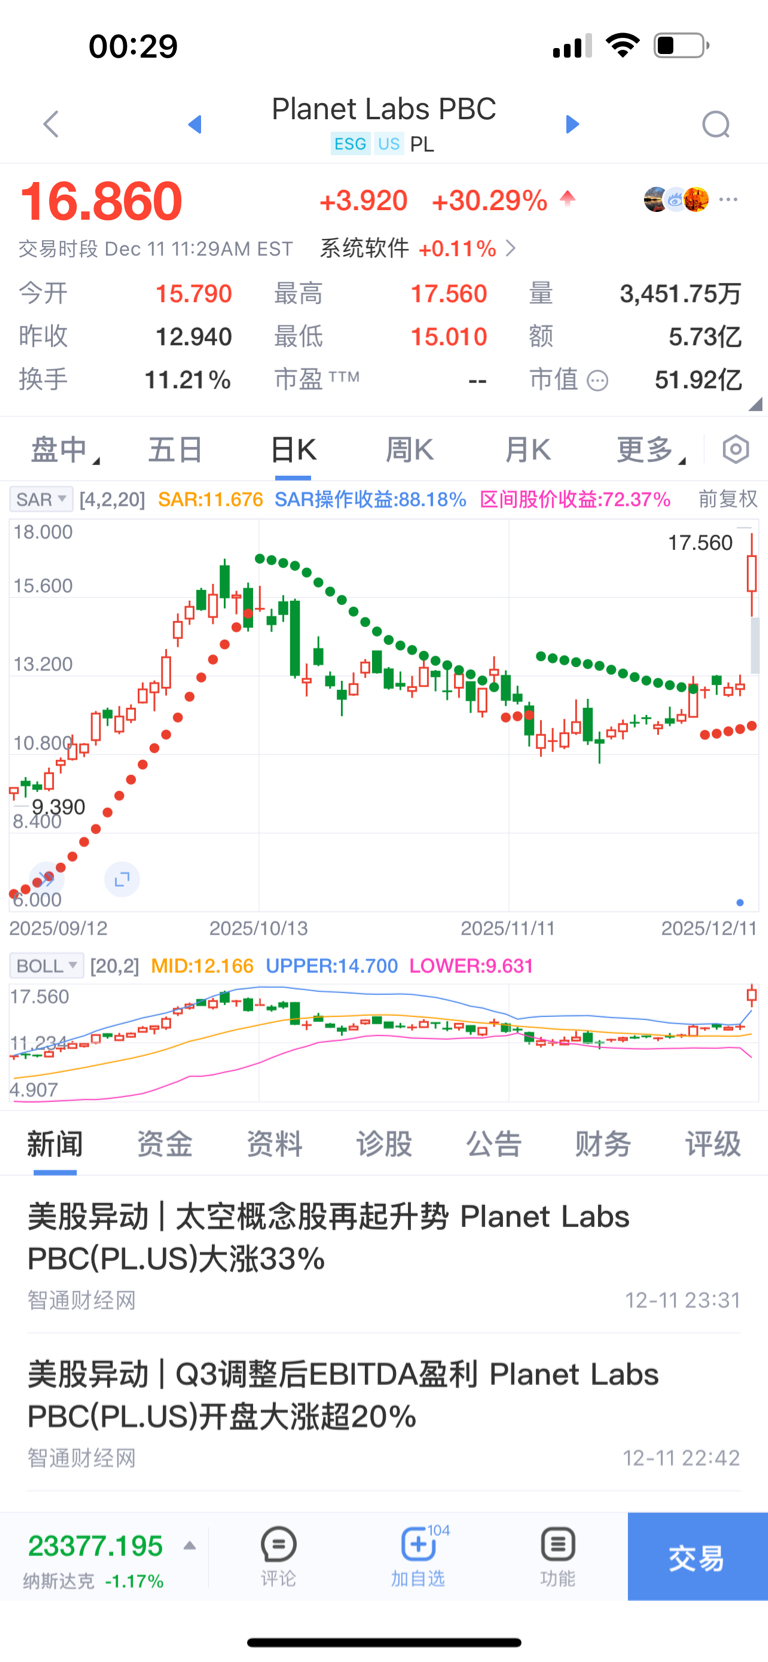768x1662 pixels.
Task: Tap the US market tag
Action: tap(389, 144)
